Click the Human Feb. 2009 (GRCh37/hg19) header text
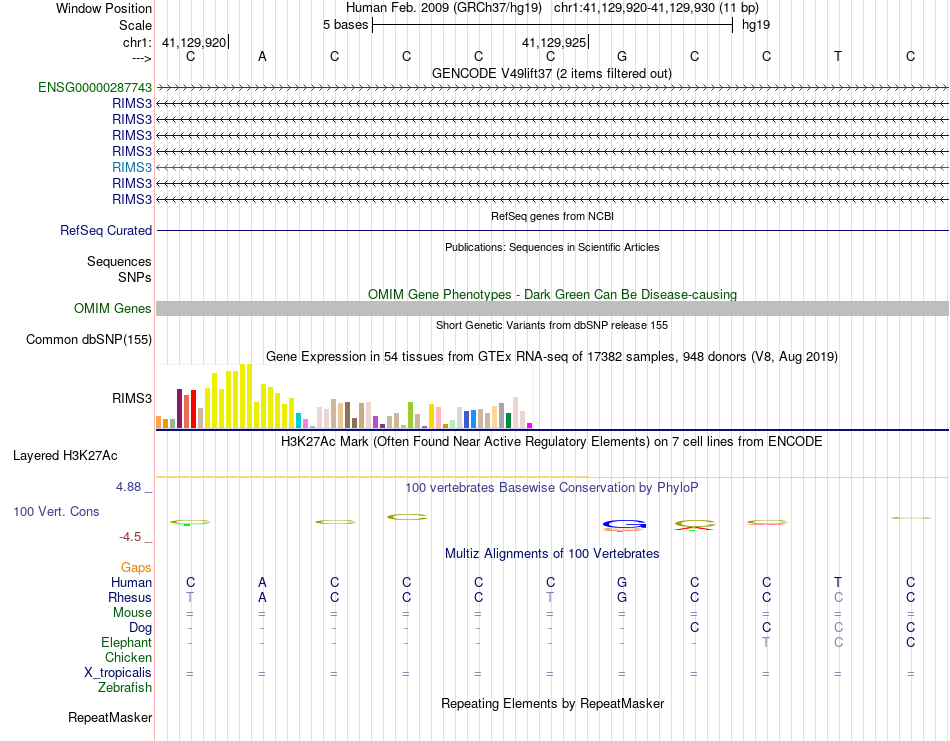 [443, 8]
